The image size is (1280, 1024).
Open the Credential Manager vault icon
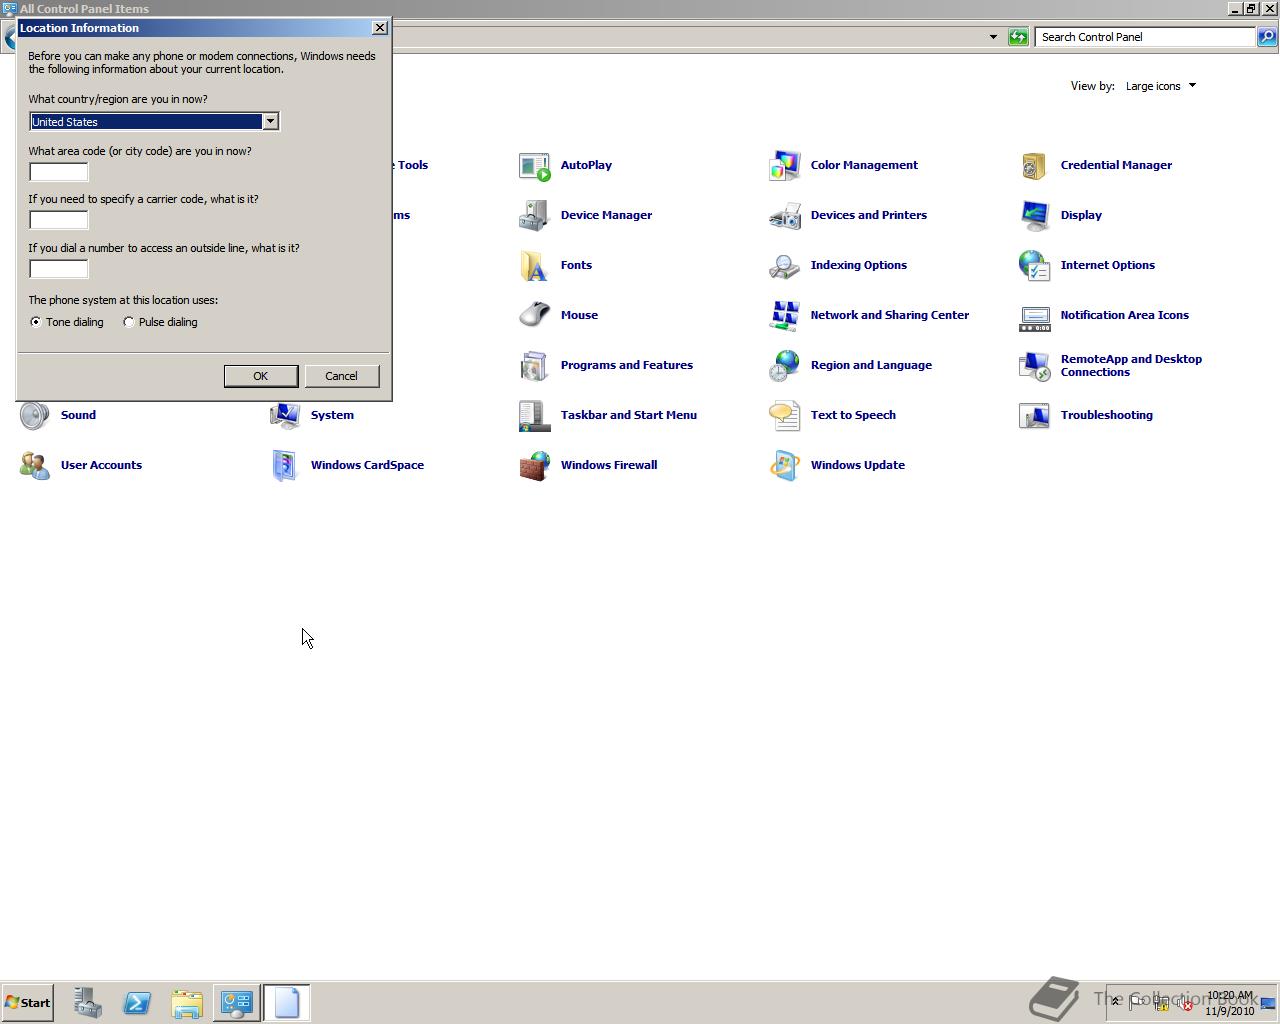click(x=1035, y=166)
